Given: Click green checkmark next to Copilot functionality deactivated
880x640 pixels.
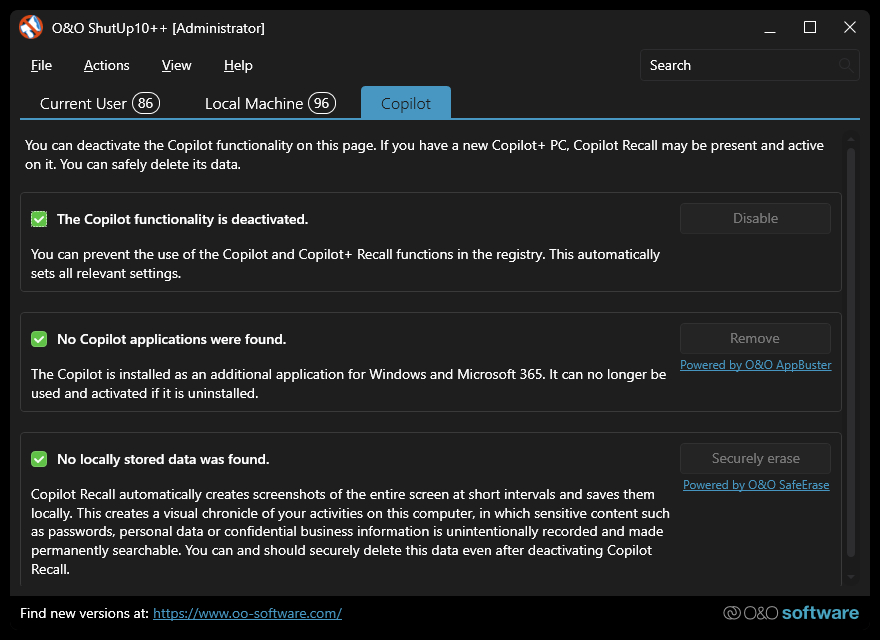Looking at the screenshot, I should 39,219.
